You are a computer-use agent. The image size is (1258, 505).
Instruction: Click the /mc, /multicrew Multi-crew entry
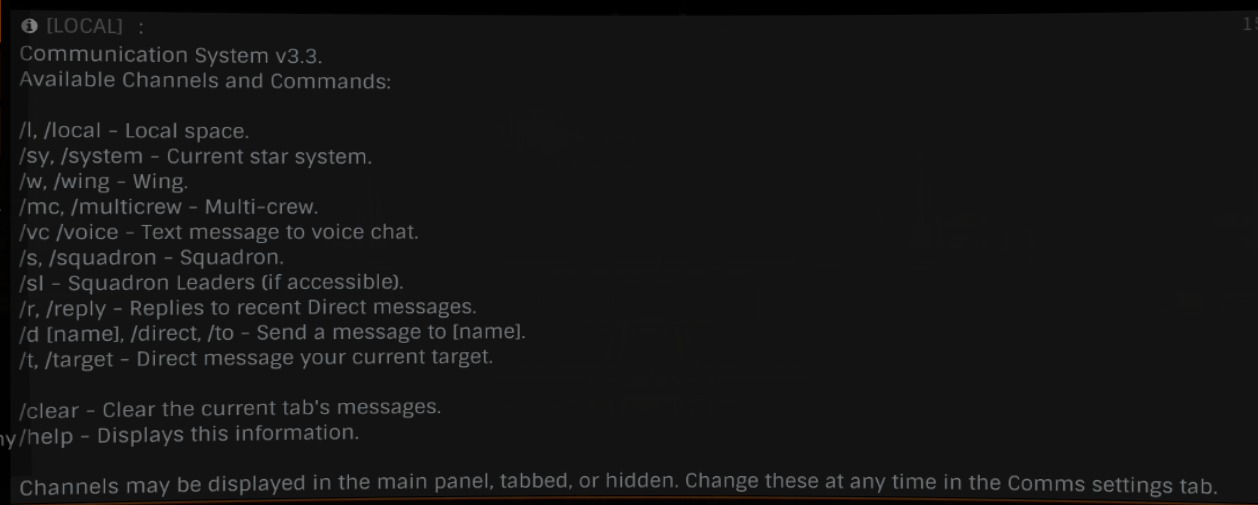click(x=168, y=207)
